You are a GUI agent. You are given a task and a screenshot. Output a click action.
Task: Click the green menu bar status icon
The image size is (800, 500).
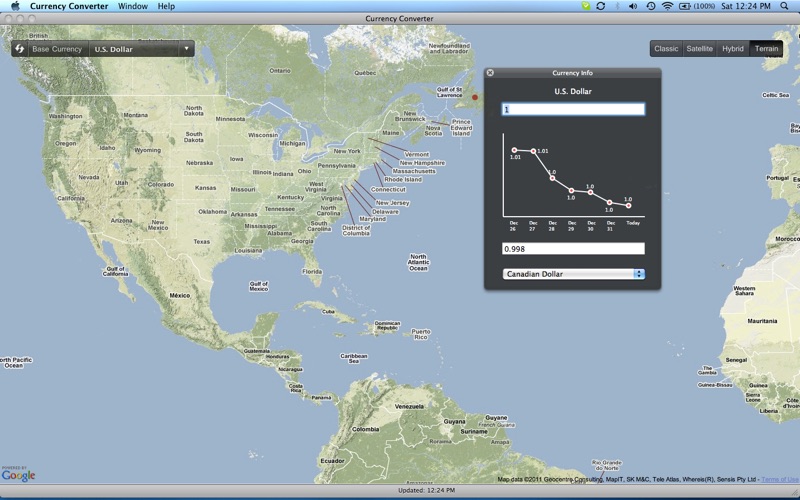point(586,6)
